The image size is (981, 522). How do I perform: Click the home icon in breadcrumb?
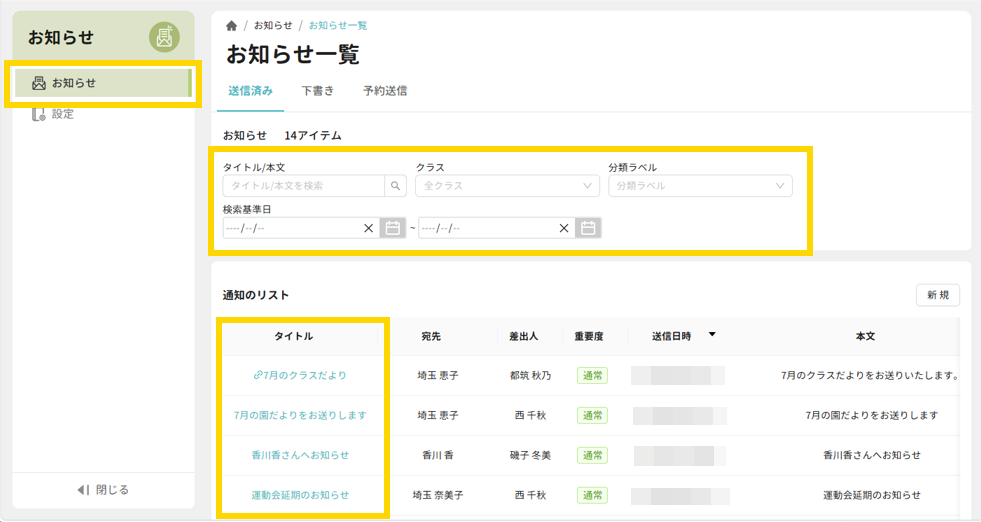coord(232,26)
